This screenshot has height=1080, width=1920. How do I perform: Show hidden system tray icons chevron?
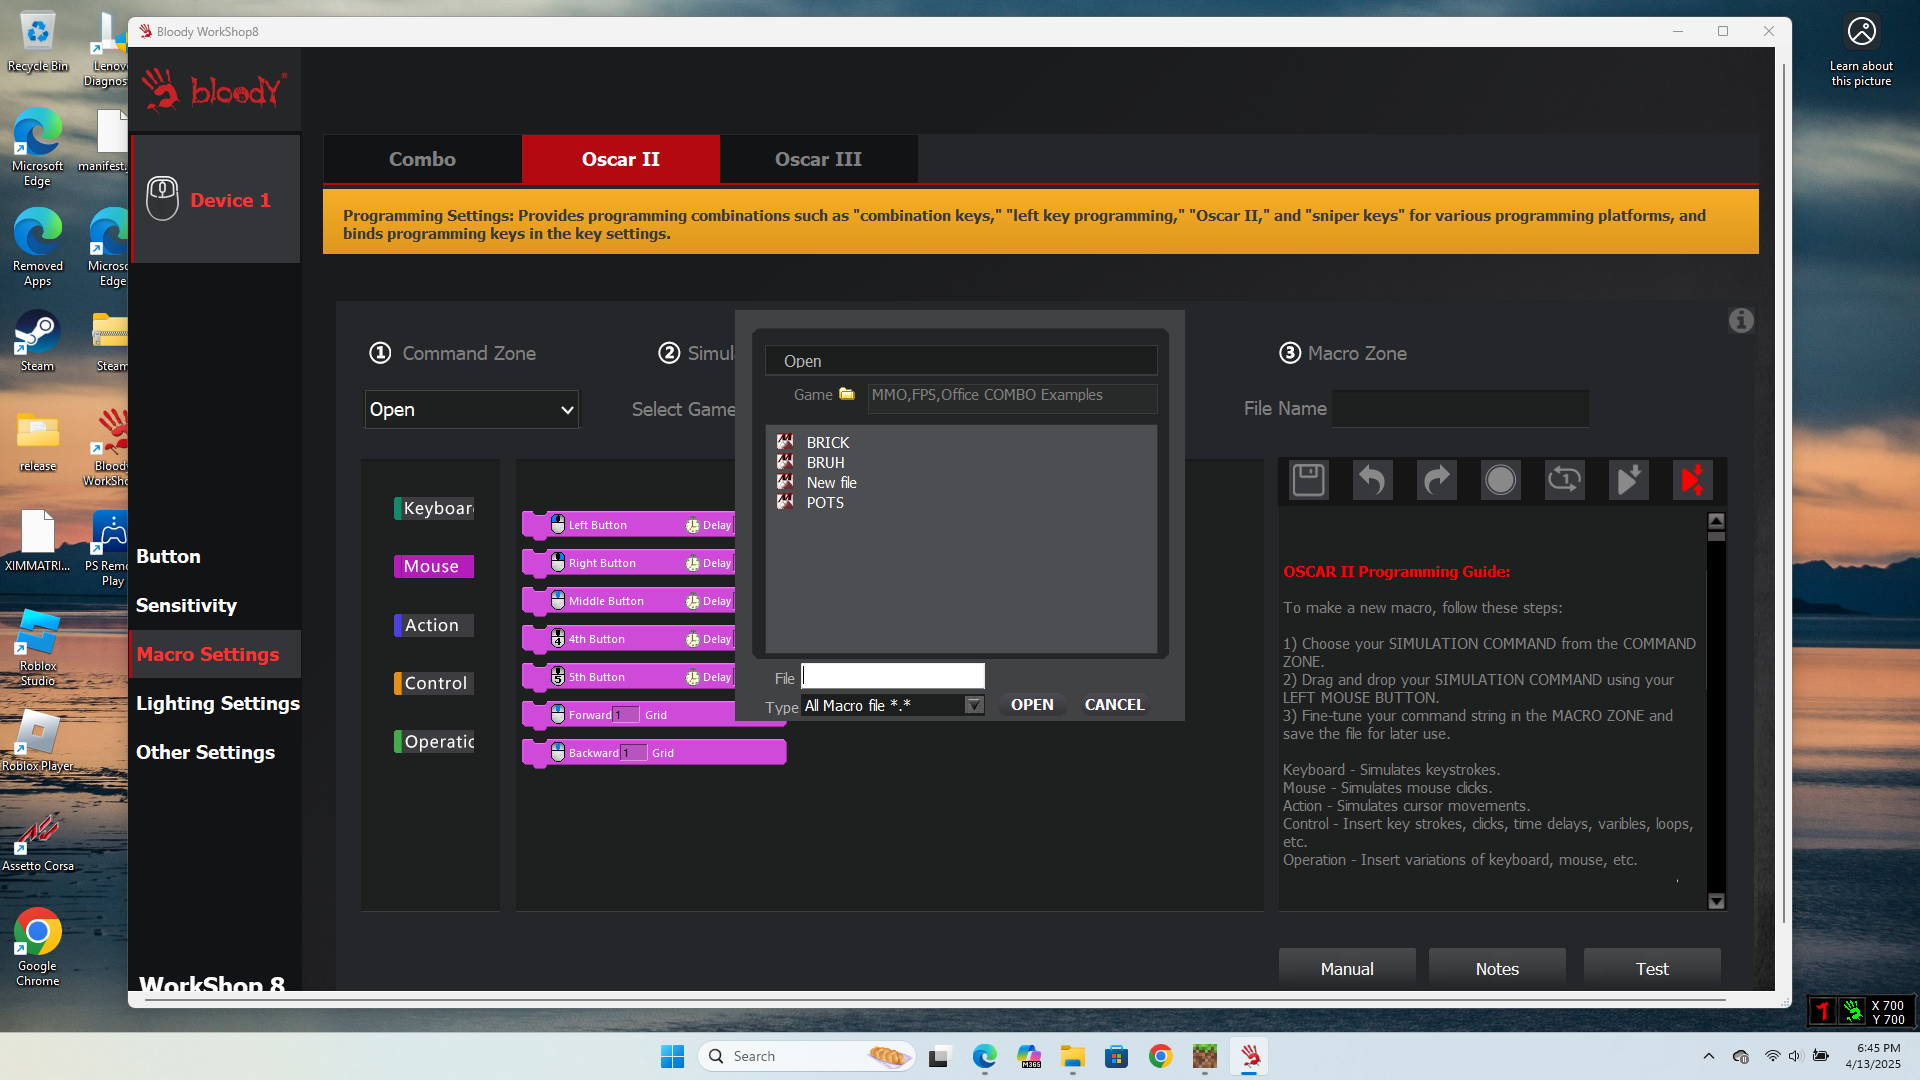click(1708, 1056)
